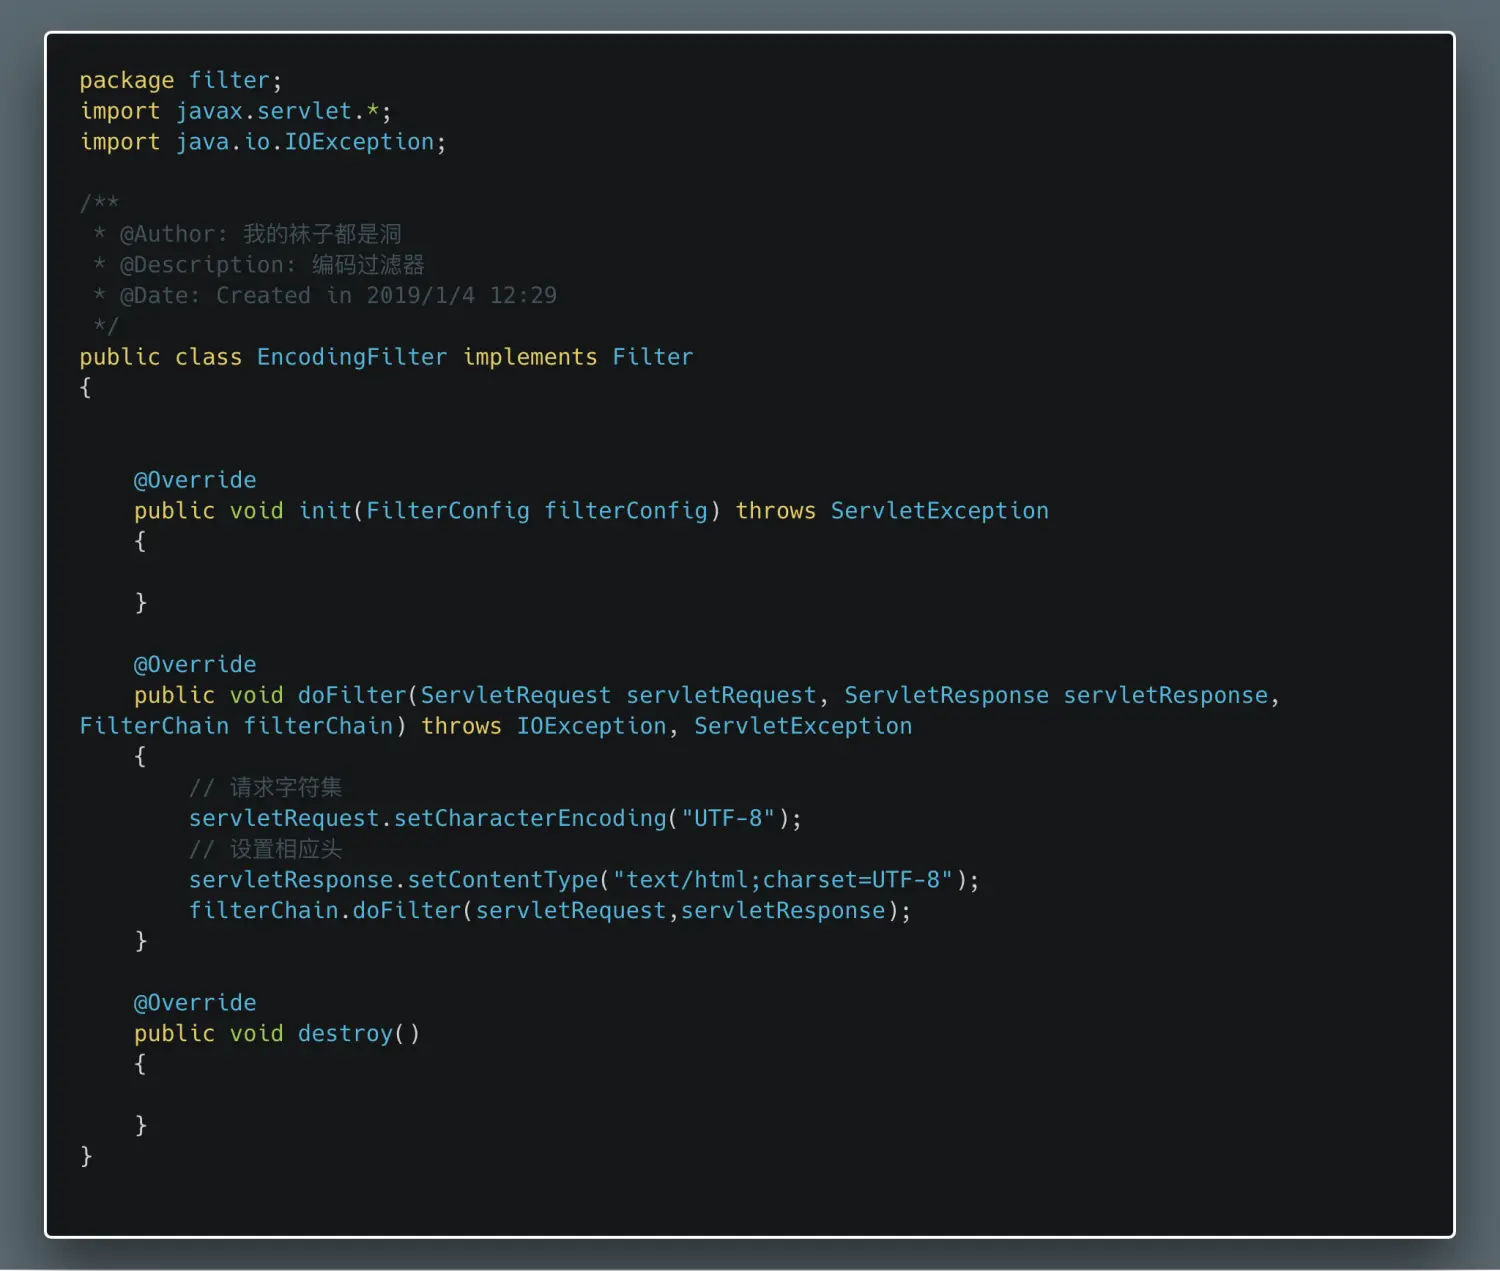Click the 'ServletResponse' parameter type
This screenshot has height=1271, width=1500.
(947, 696)
